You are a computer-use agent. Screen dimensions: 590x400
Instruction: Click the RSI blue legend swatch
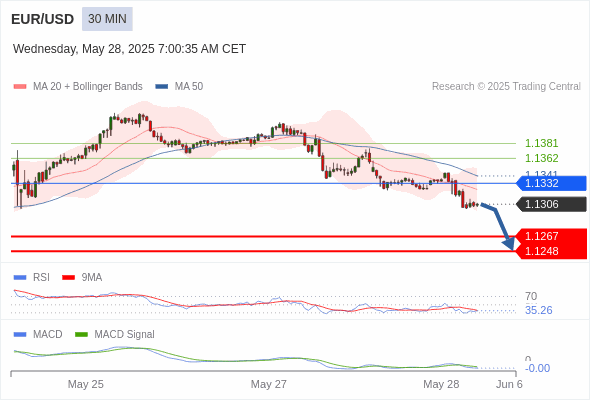pos(20,278)
